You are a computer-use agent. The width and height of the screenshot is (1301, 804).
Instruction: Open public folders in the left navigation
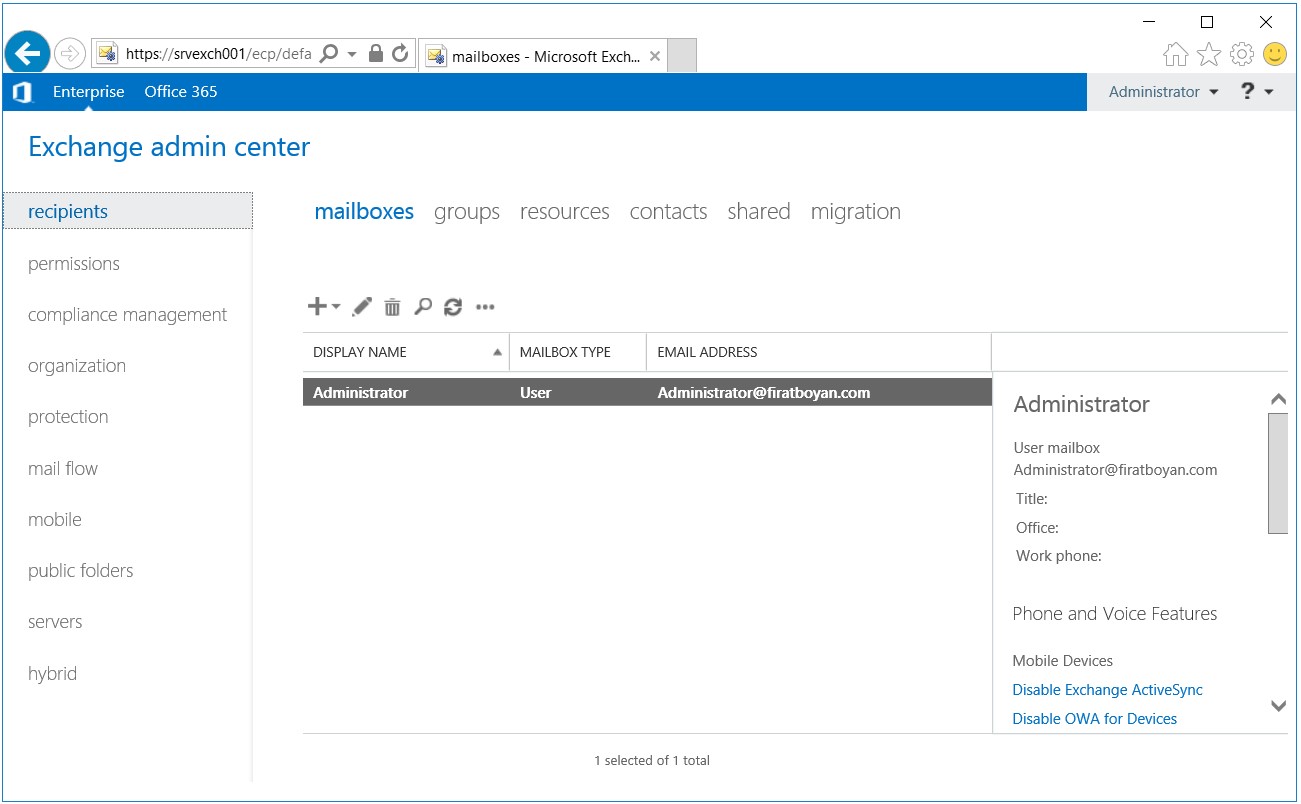pos(81,571)
